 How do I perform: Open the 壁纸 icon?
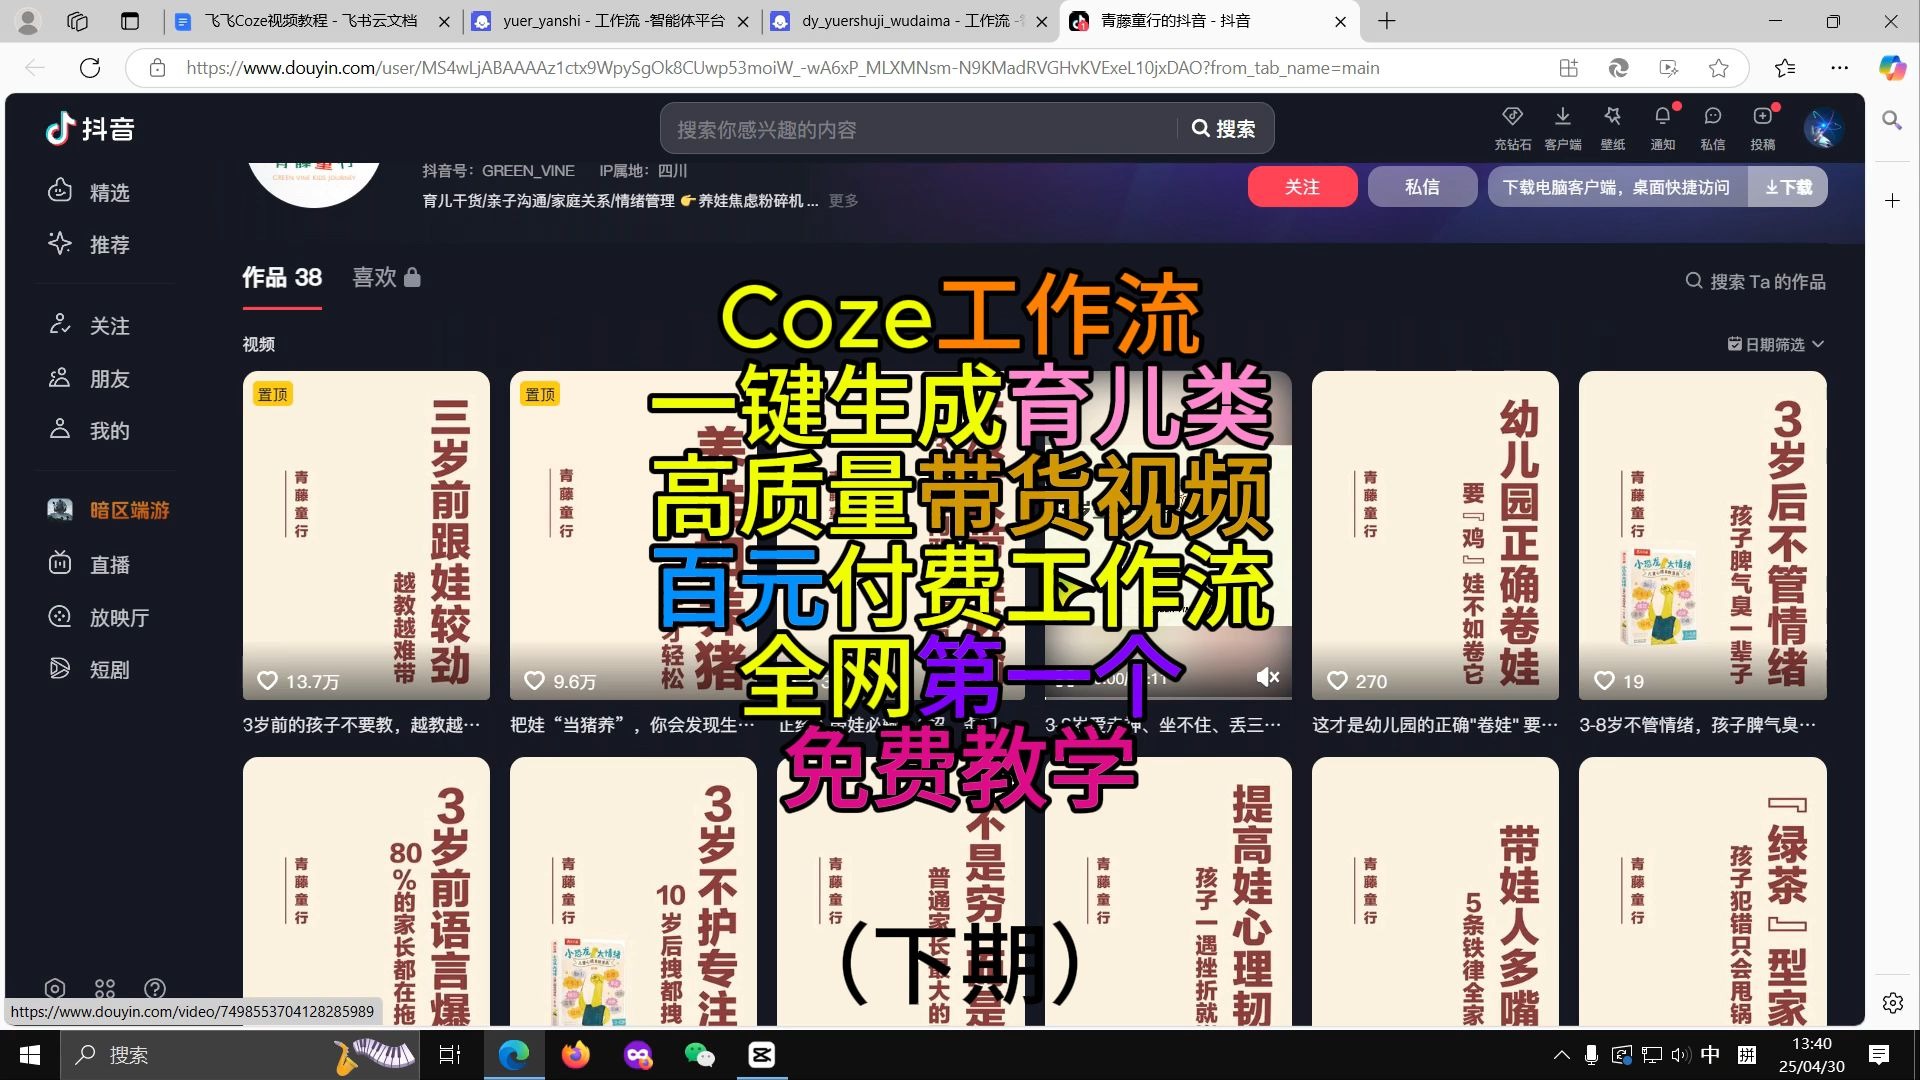coord(1612,128)
